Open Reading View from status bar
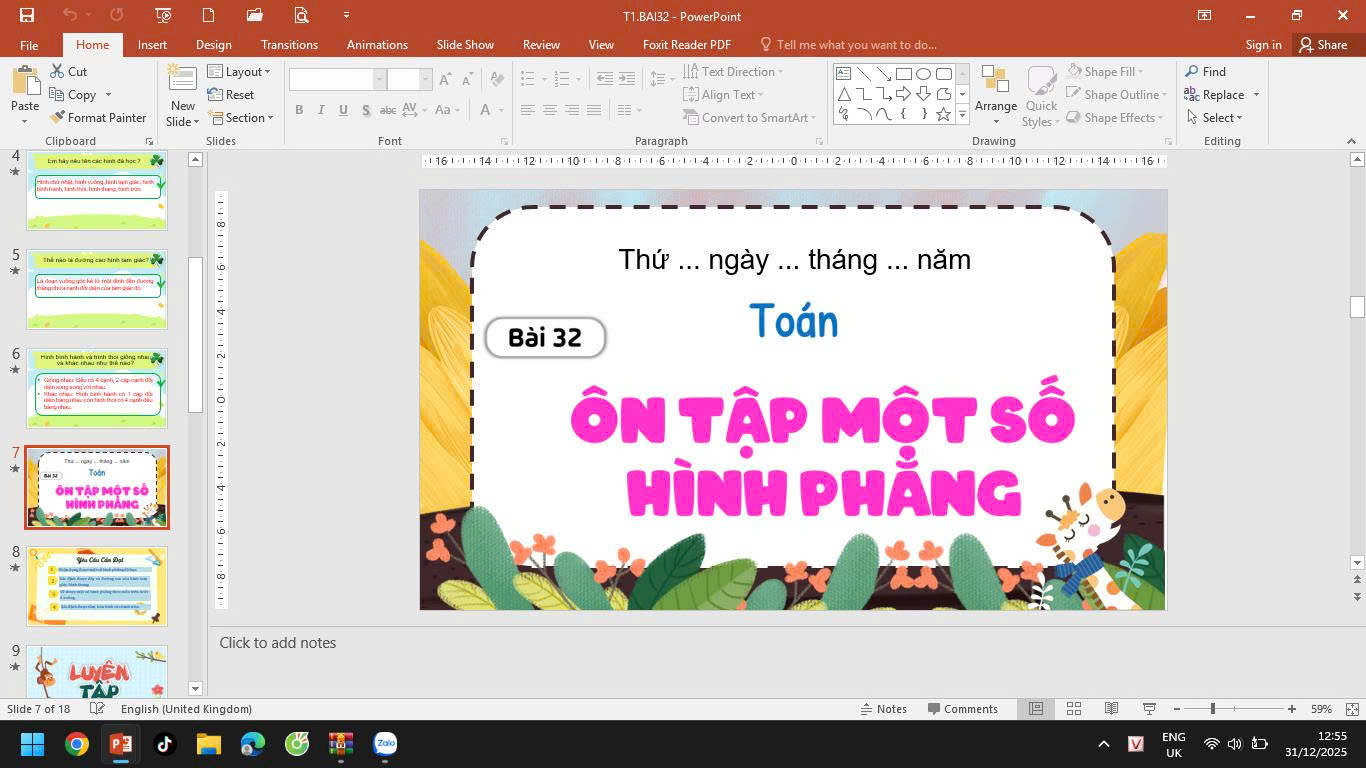The width and height of the screenshot is (1366, 768). point(1111,709)
